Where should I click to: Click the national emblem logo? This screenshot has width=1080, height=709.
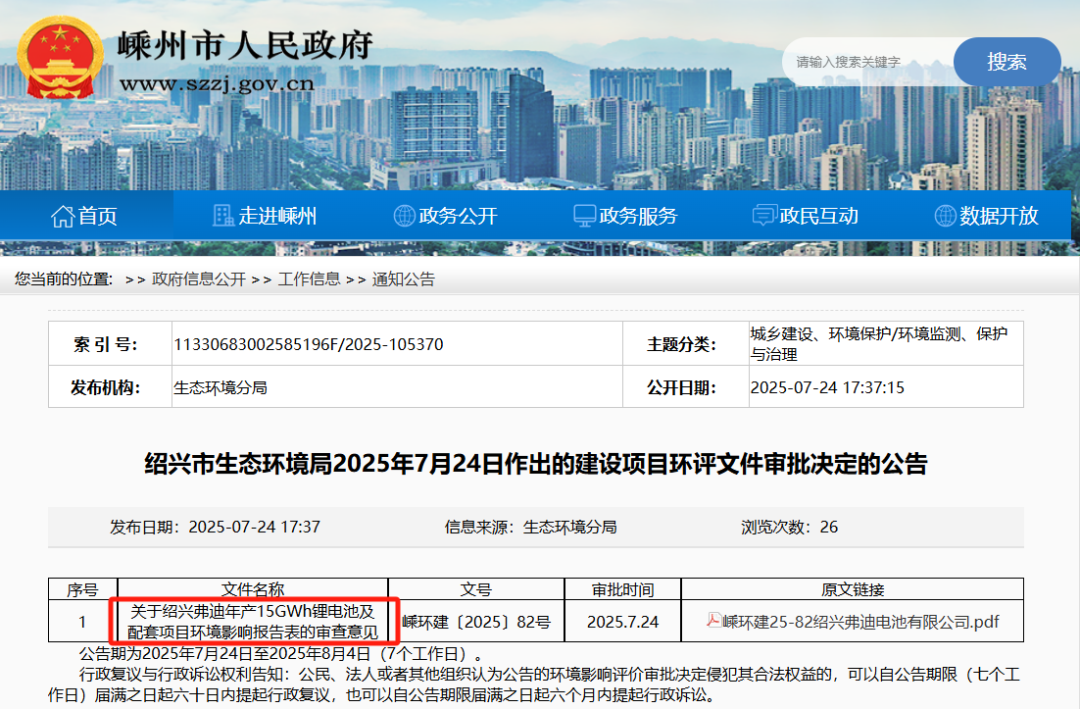pyautogui.click(x=60, y=57)
